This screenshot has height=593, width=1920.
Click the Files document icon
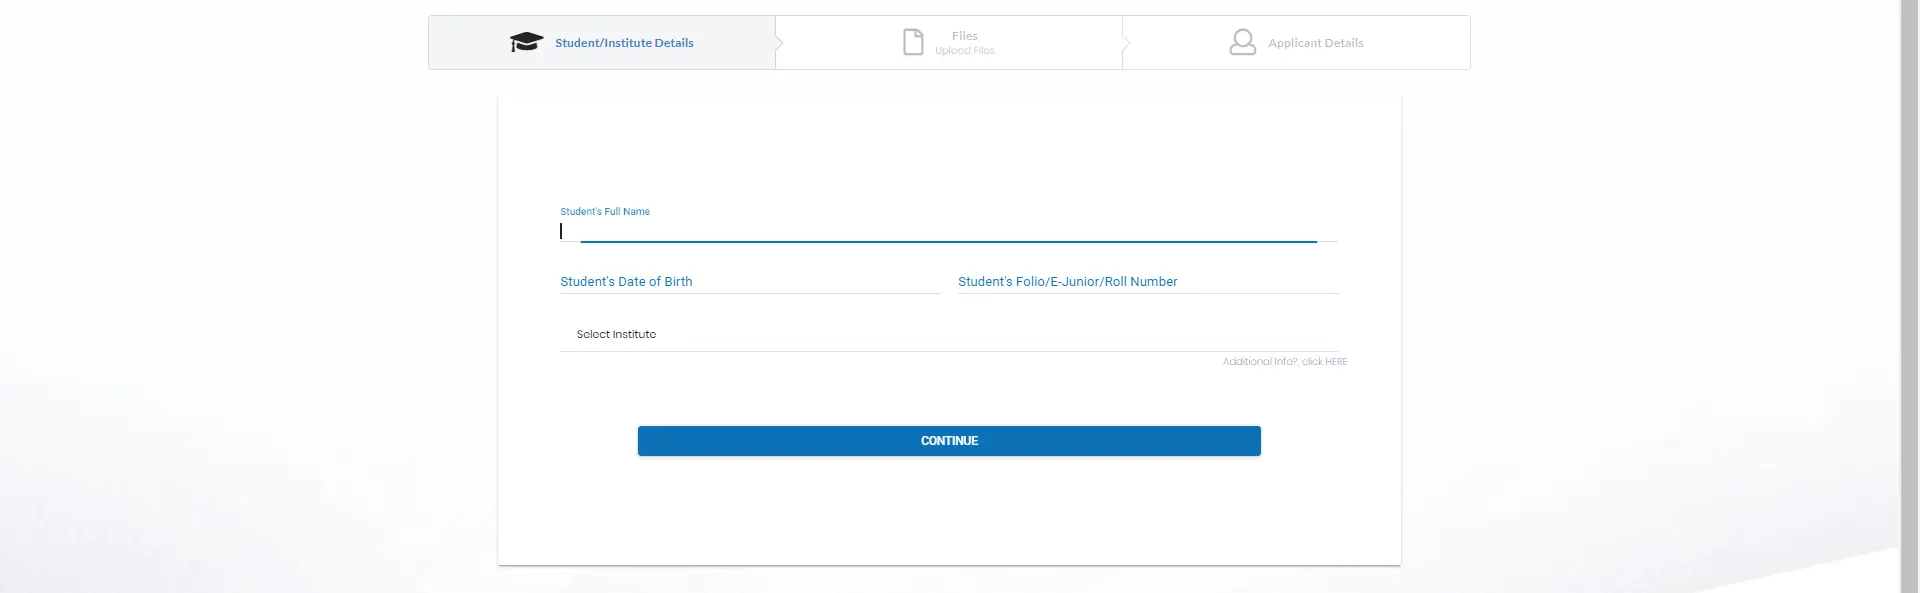[x=913, y=42]
